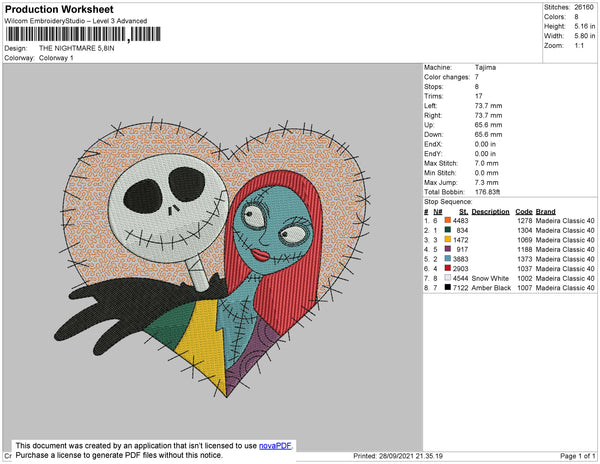
Task: Select the Snow White color swatch
Action: click(447, 278)
